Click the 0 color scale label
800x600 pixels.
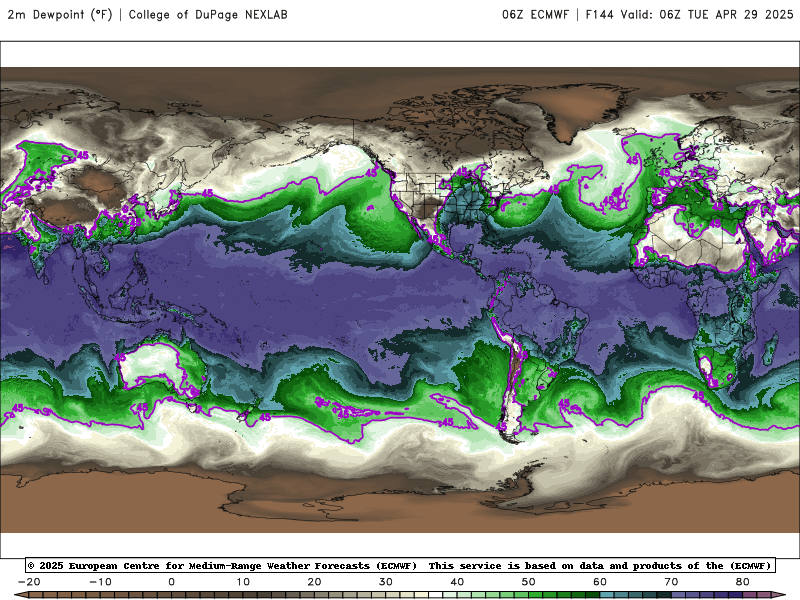(171, 582)
